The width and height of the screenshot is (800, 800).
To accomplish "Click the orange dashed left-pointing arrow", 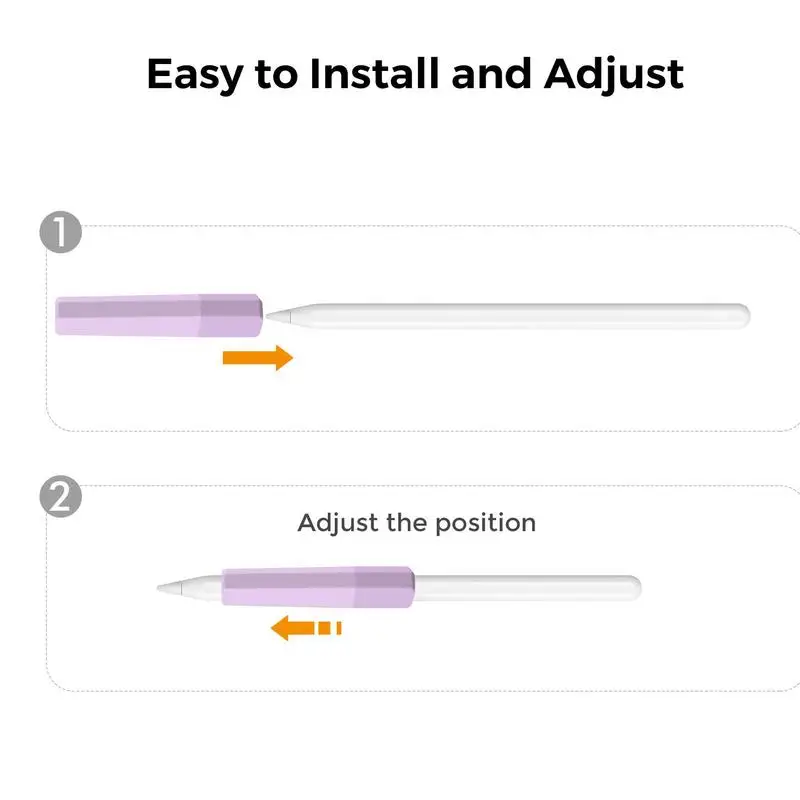I will [308, 628].
